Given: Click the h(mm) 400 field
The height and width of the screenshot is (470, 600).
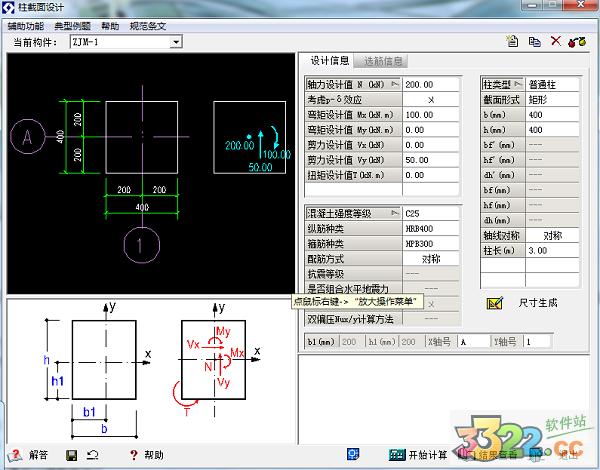Looking at the screenshot, I should (553, 130).
